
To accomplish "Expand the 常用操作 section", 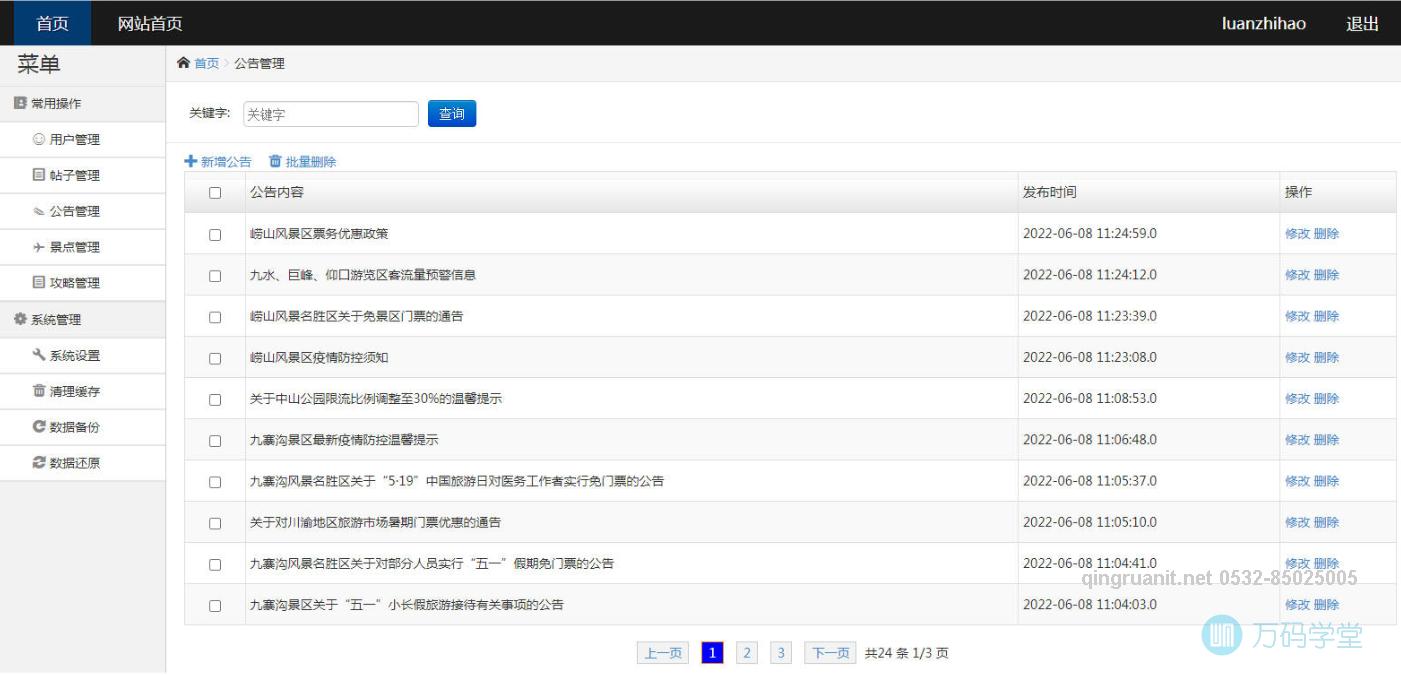I will [50, 103].
